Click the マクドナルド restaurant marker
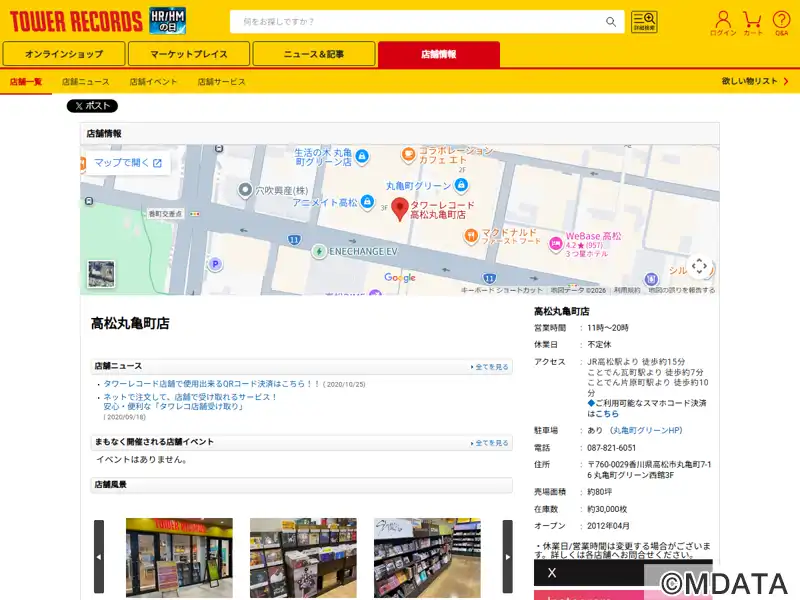The width and height of the screenshot is (800, 600). tap(470, 235)
